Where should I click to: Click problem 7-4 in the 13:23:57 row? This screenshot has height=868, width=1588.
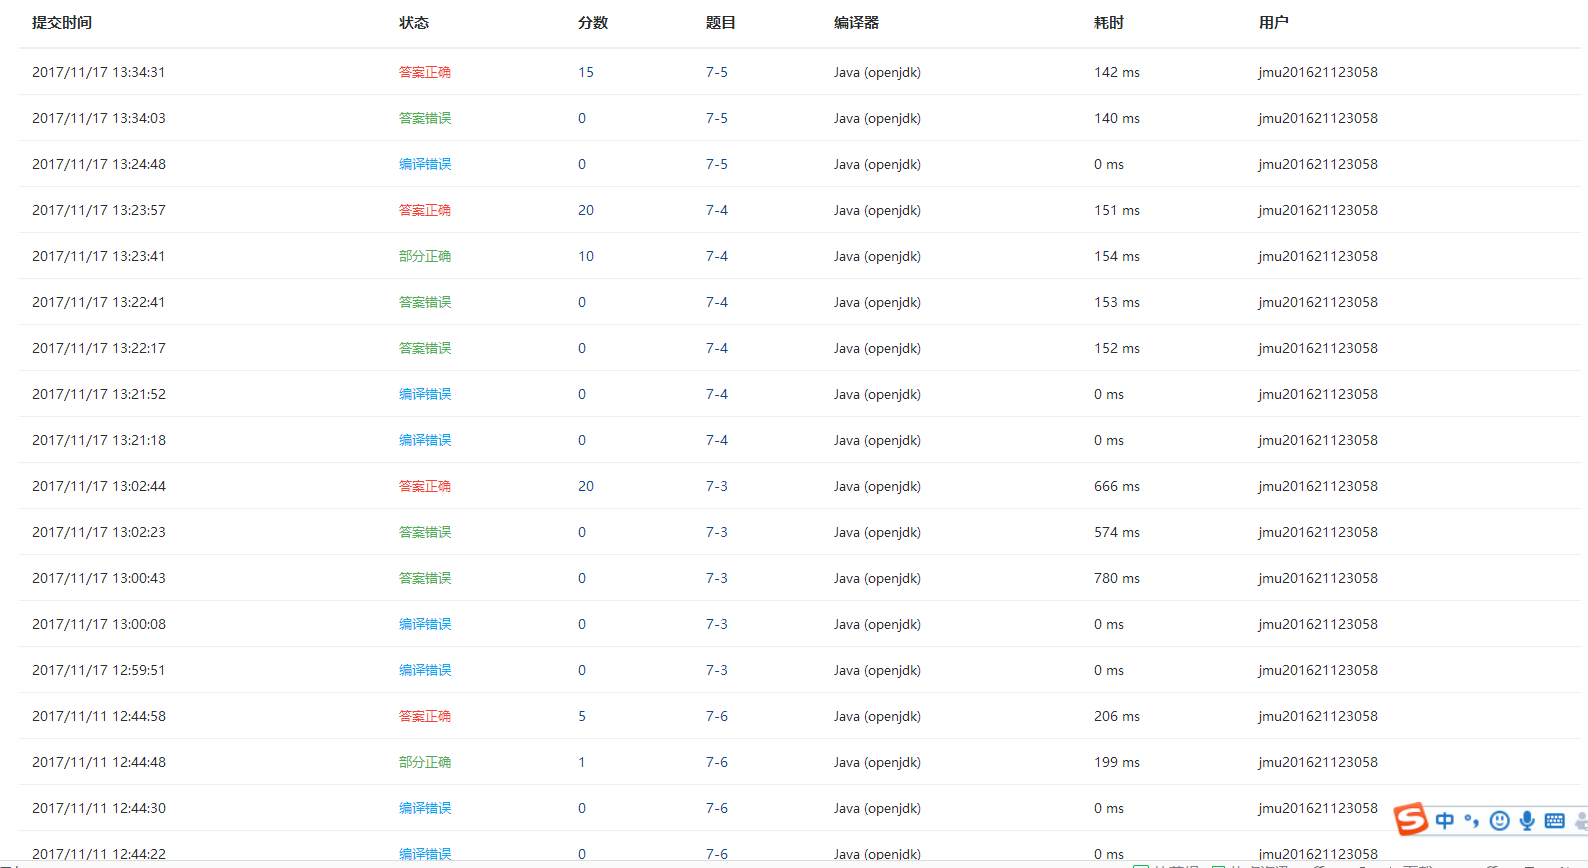pos(717,210)
